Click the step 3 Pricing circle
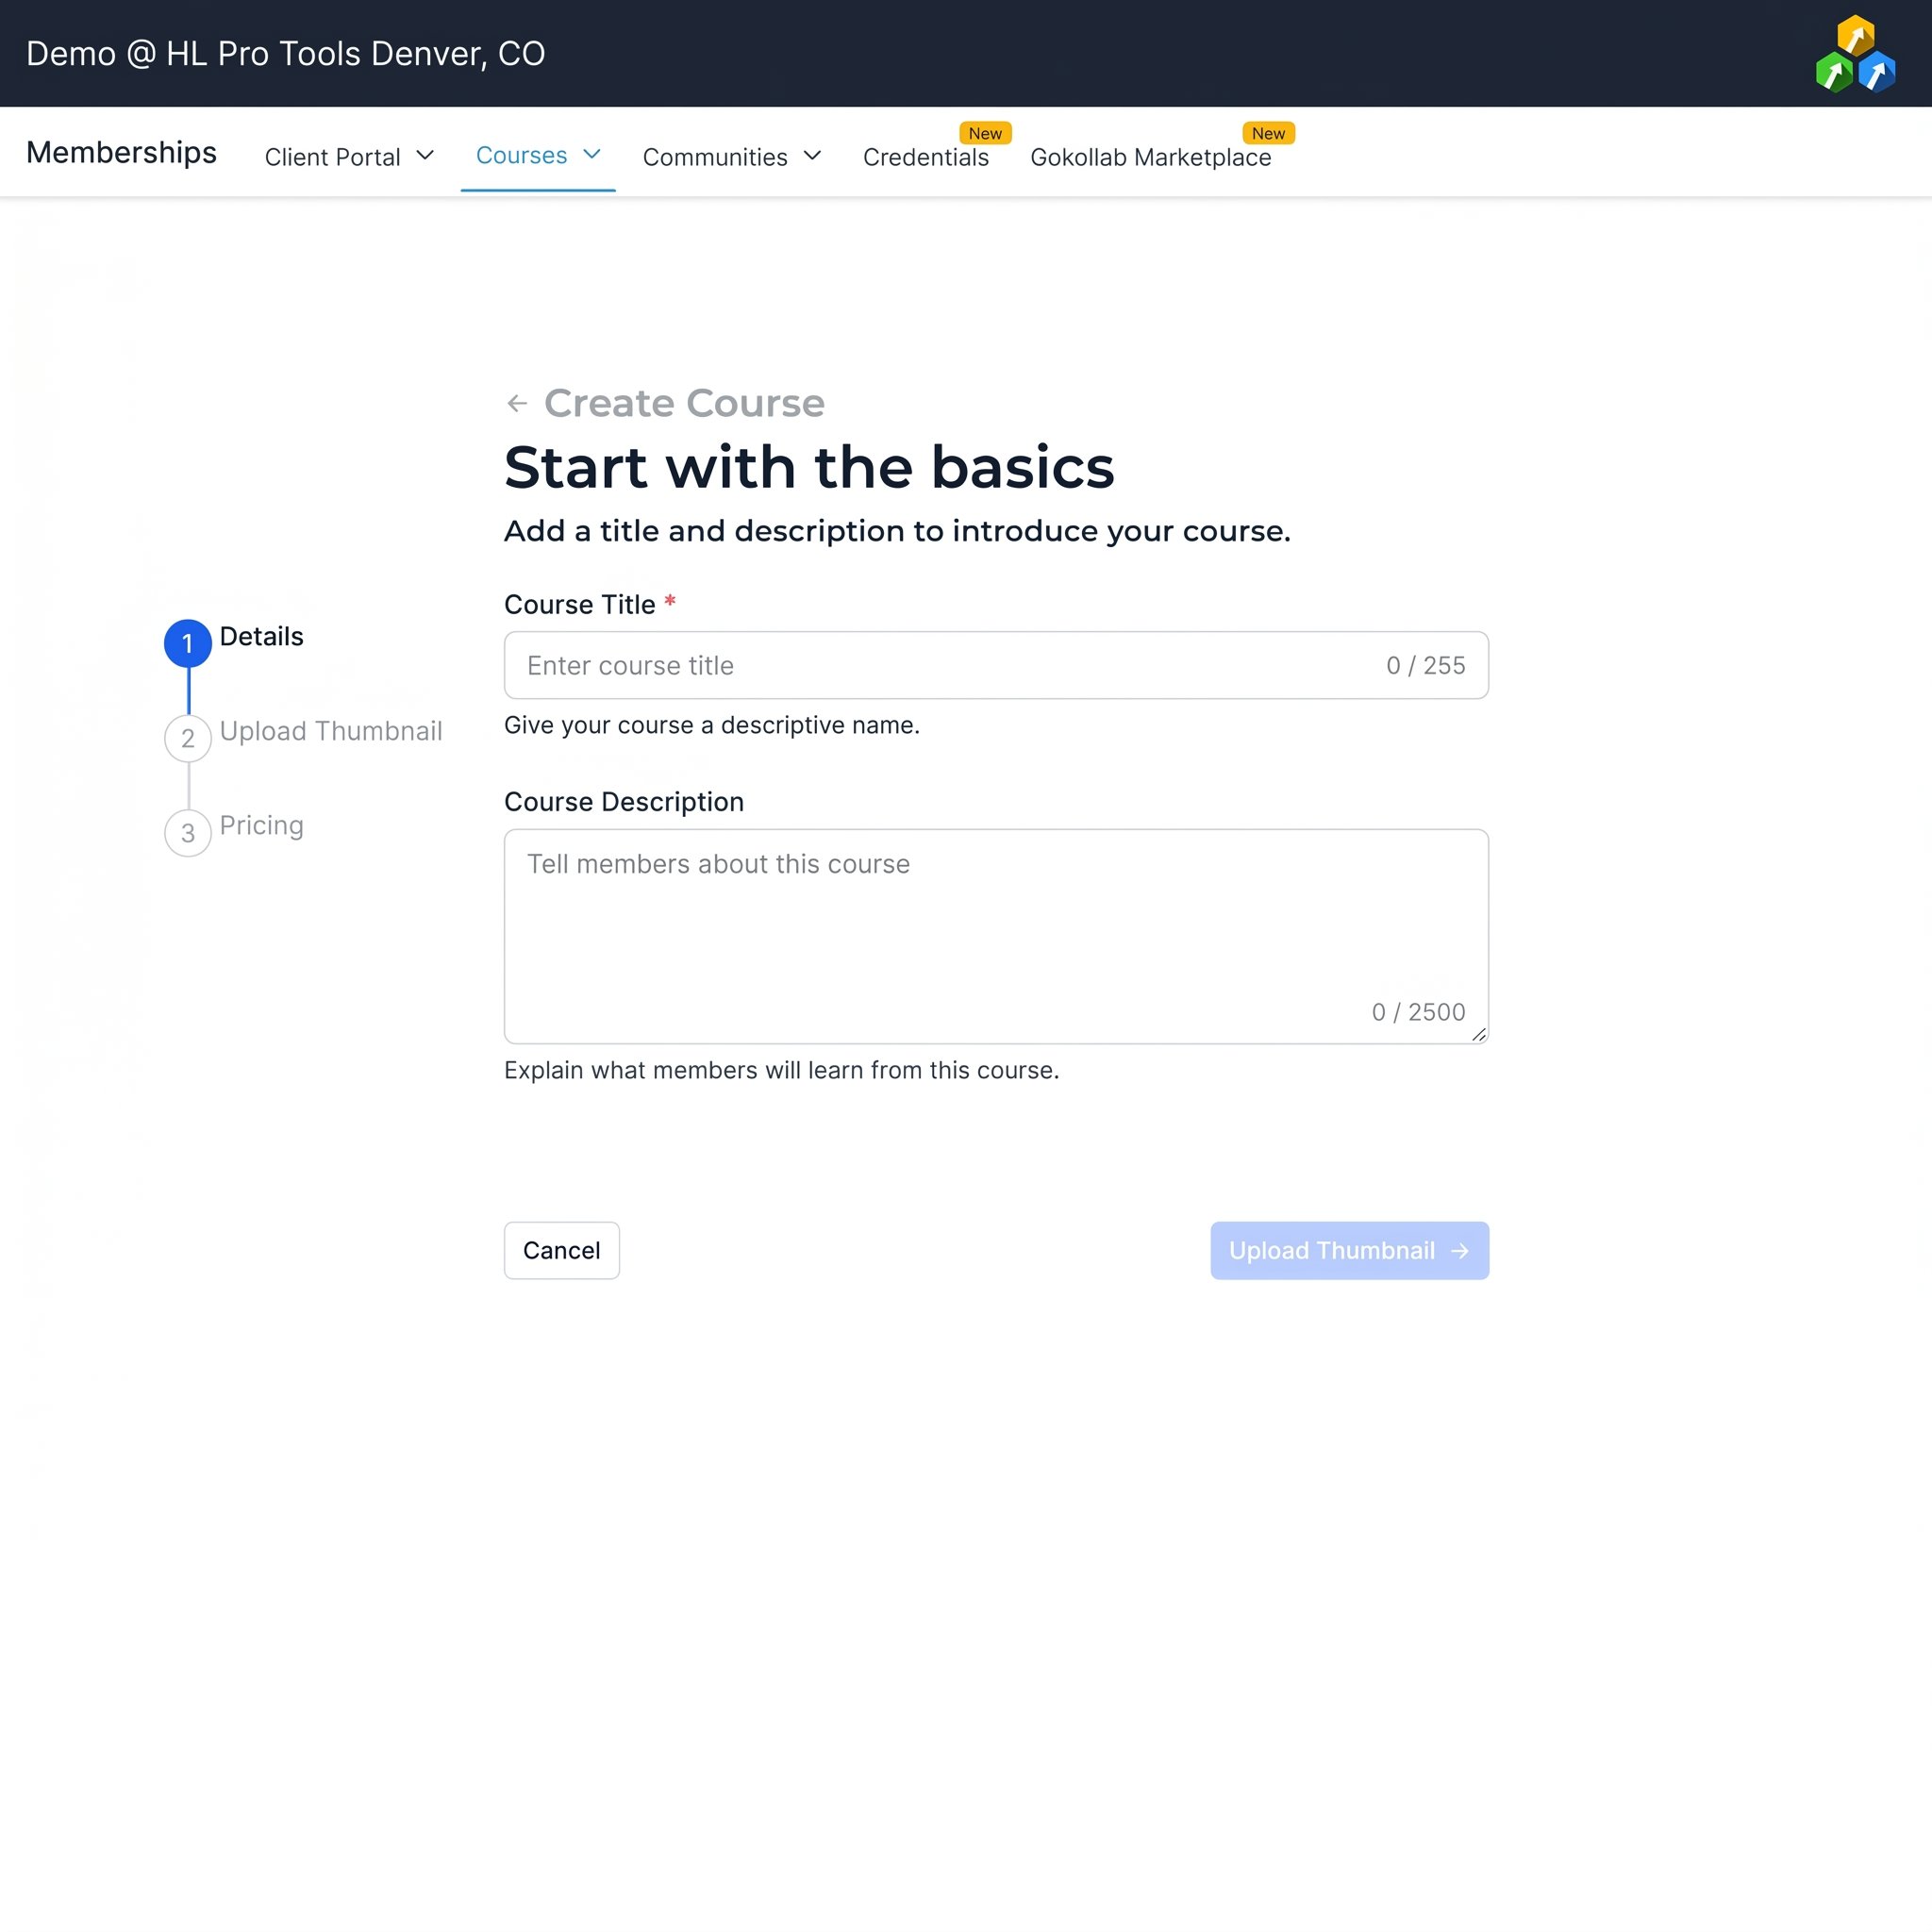Image resolution: width=1932 pixels, height=1932 pixels. [188, 832]
